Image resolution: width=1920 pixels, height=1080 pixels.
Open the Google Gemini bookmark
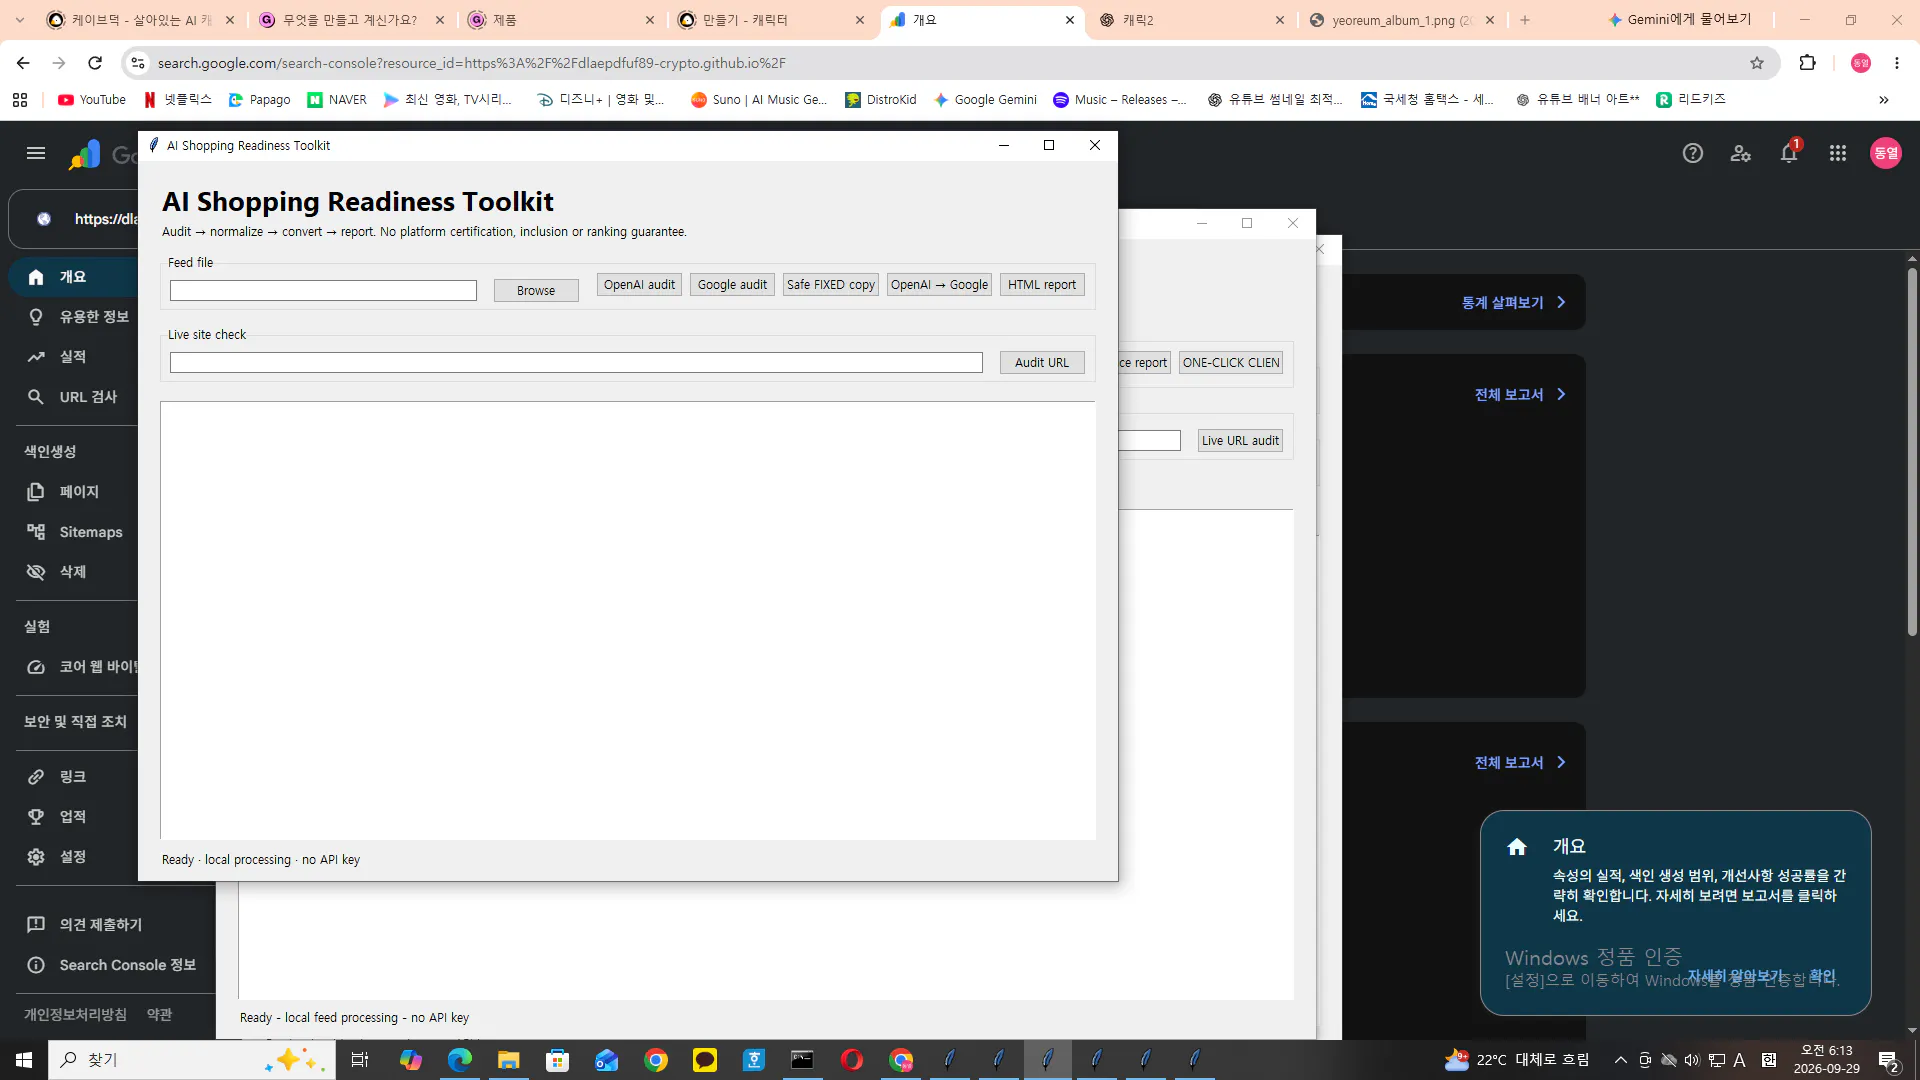pyautogui.click(x=985, y=100)
